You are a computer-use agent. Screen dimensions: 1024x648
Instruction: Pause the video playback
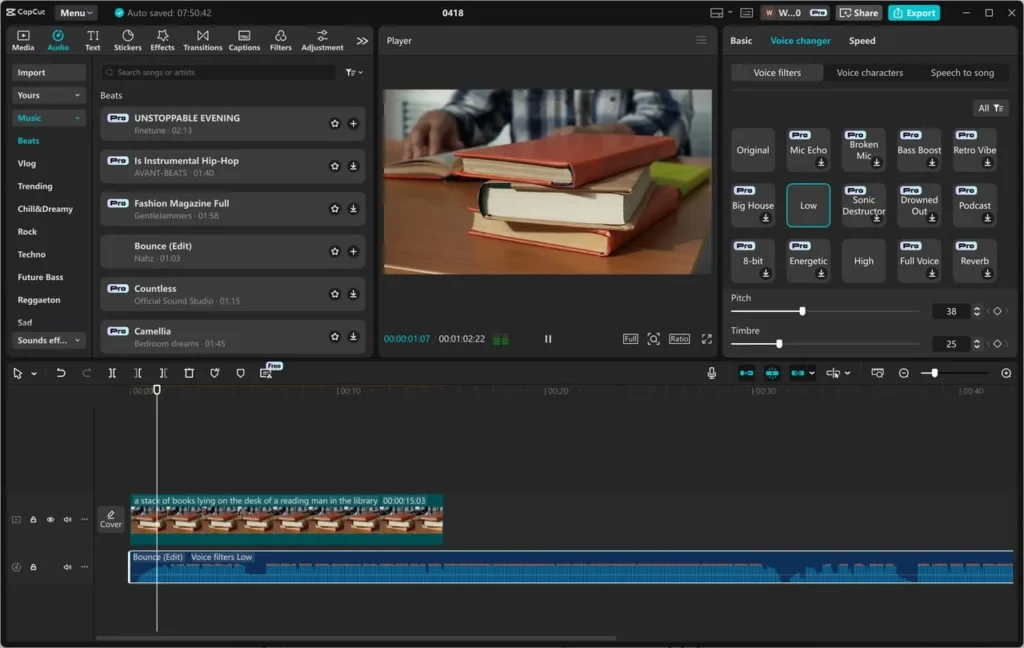pos(548,339)
